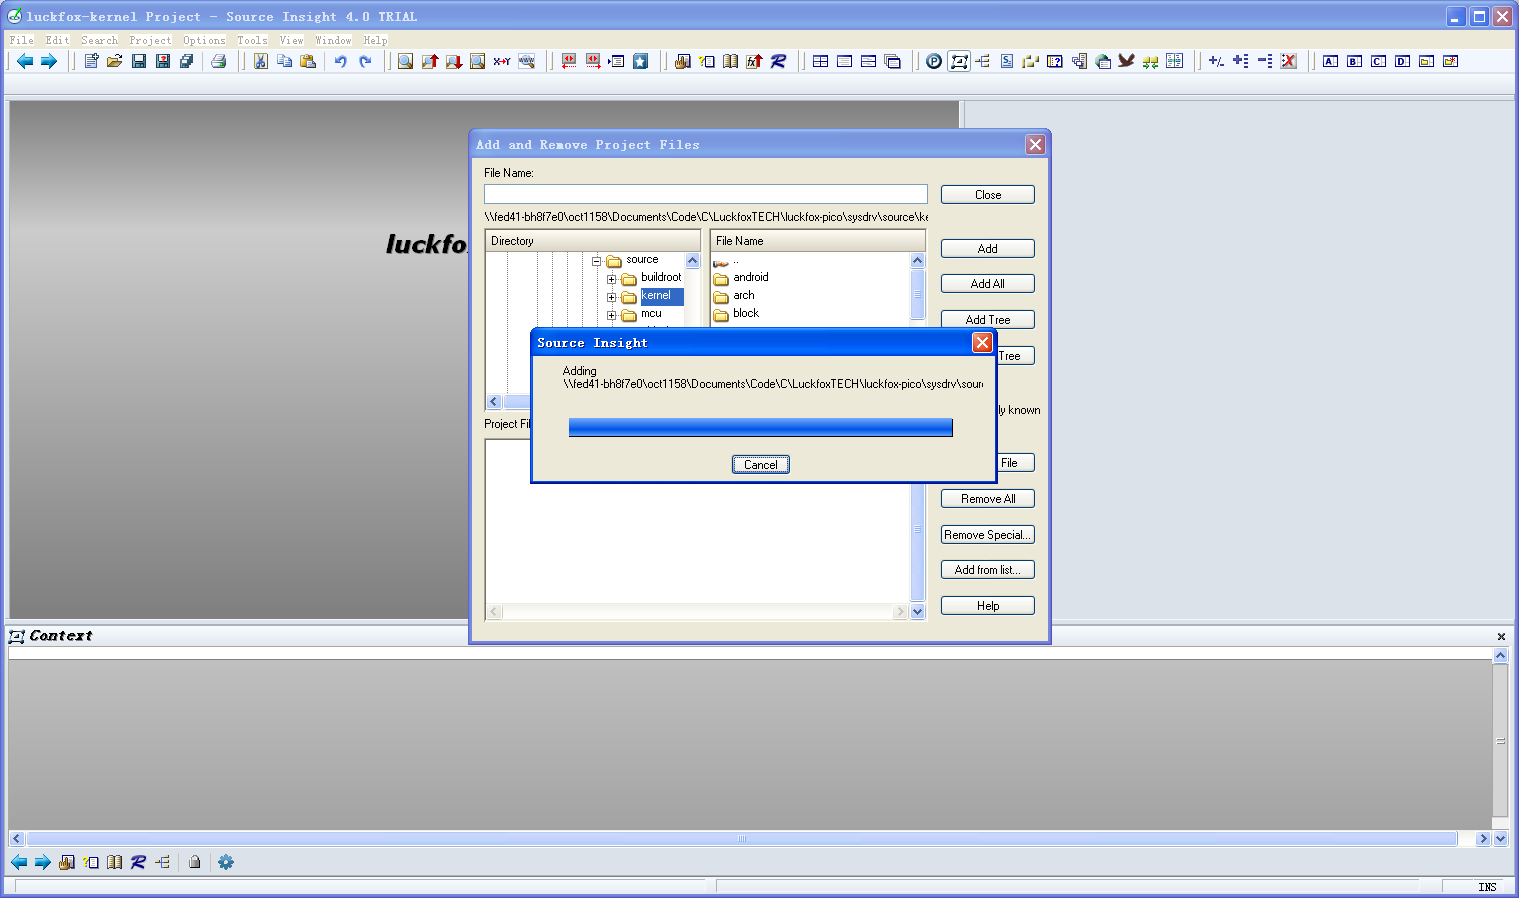Click the Tile Windows grid icon
Viewport: 1519px width, 898px height.
(x=820, y=61)
